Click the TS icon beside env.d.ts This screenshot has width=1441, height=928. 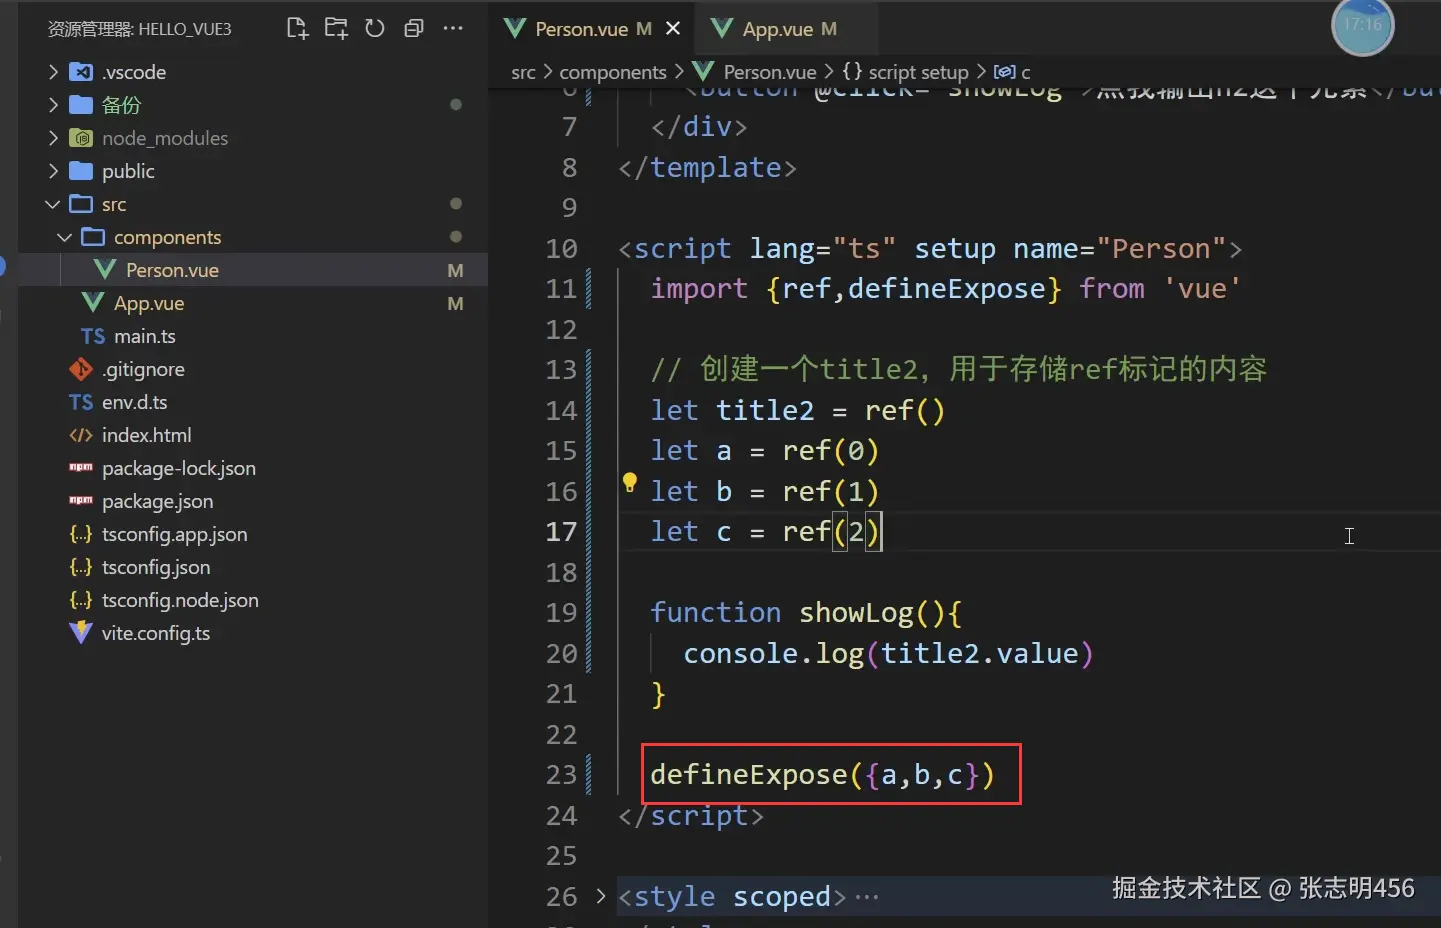point(81,402)
